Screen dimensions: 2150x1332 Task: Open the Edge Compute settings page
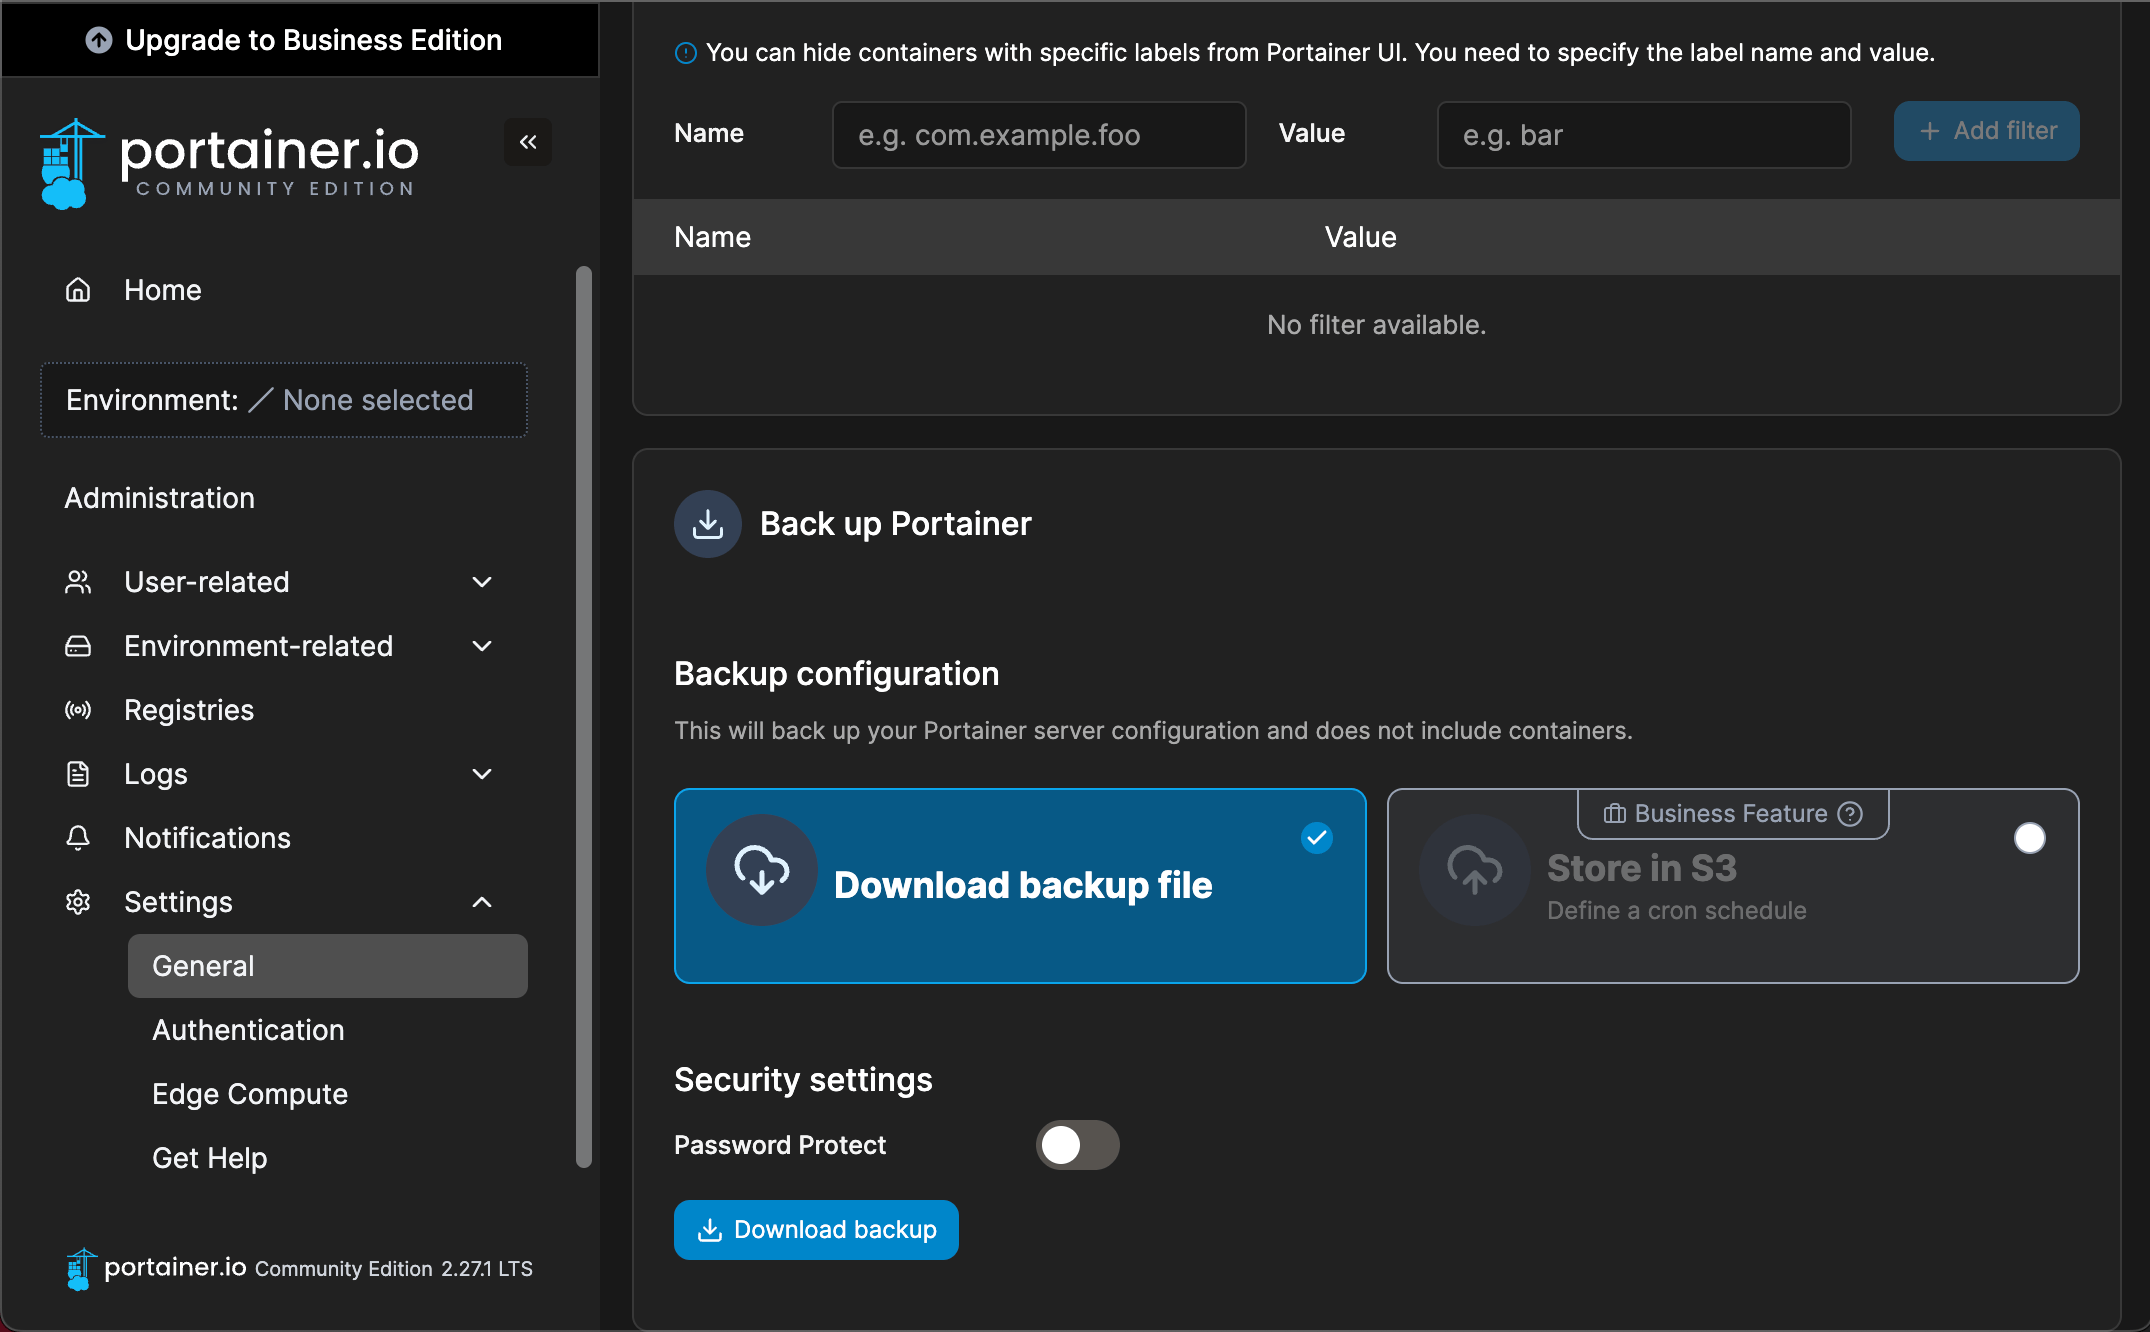[250, 1094]
